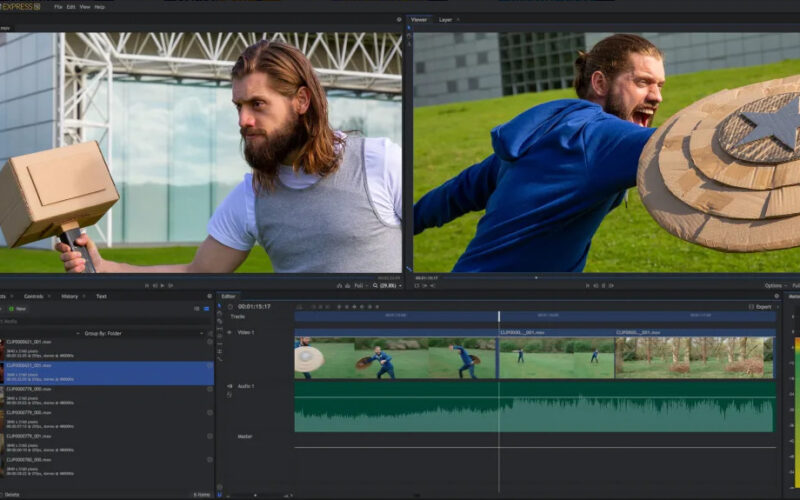800x500 pixels.
Task: Open the Trimmer zoom percentage dropdown
Action: (387, 286)
